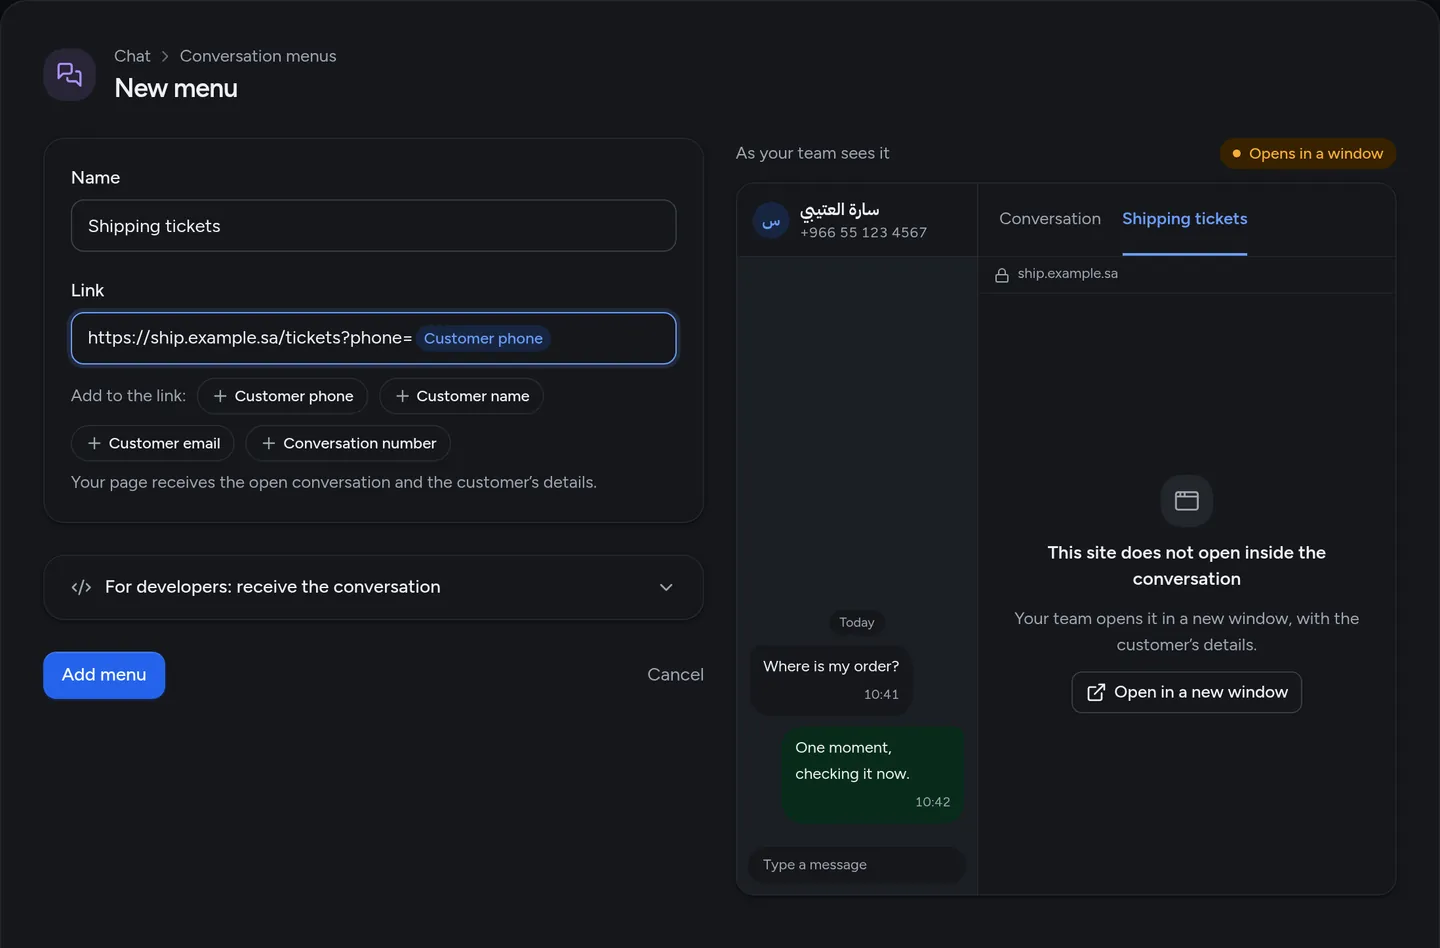Viewport: 1440px width, 948px height.
Task: Add Customer name to the link
Action: pos(462,396)
